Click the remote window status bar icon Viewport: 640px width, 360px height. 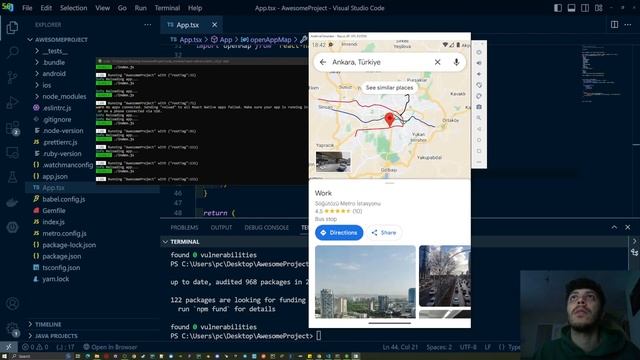[9, 347]
